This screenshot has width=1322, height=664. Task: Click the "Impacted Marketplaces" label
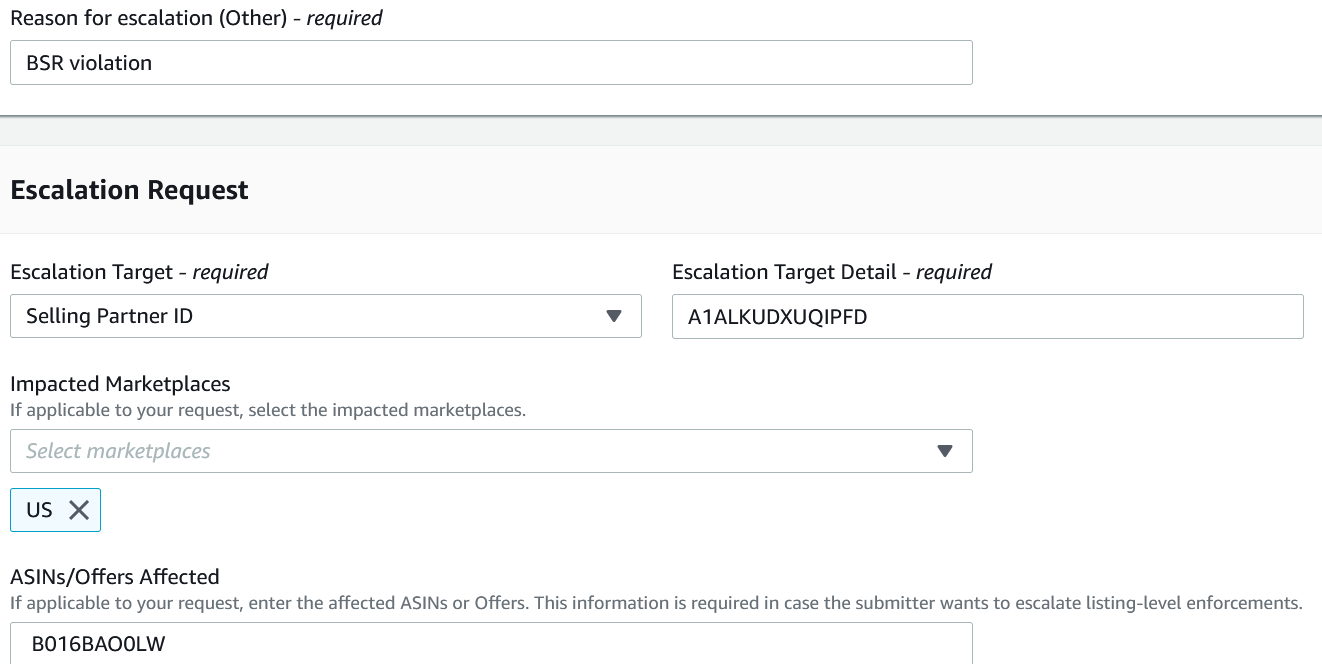click(120, 384)
